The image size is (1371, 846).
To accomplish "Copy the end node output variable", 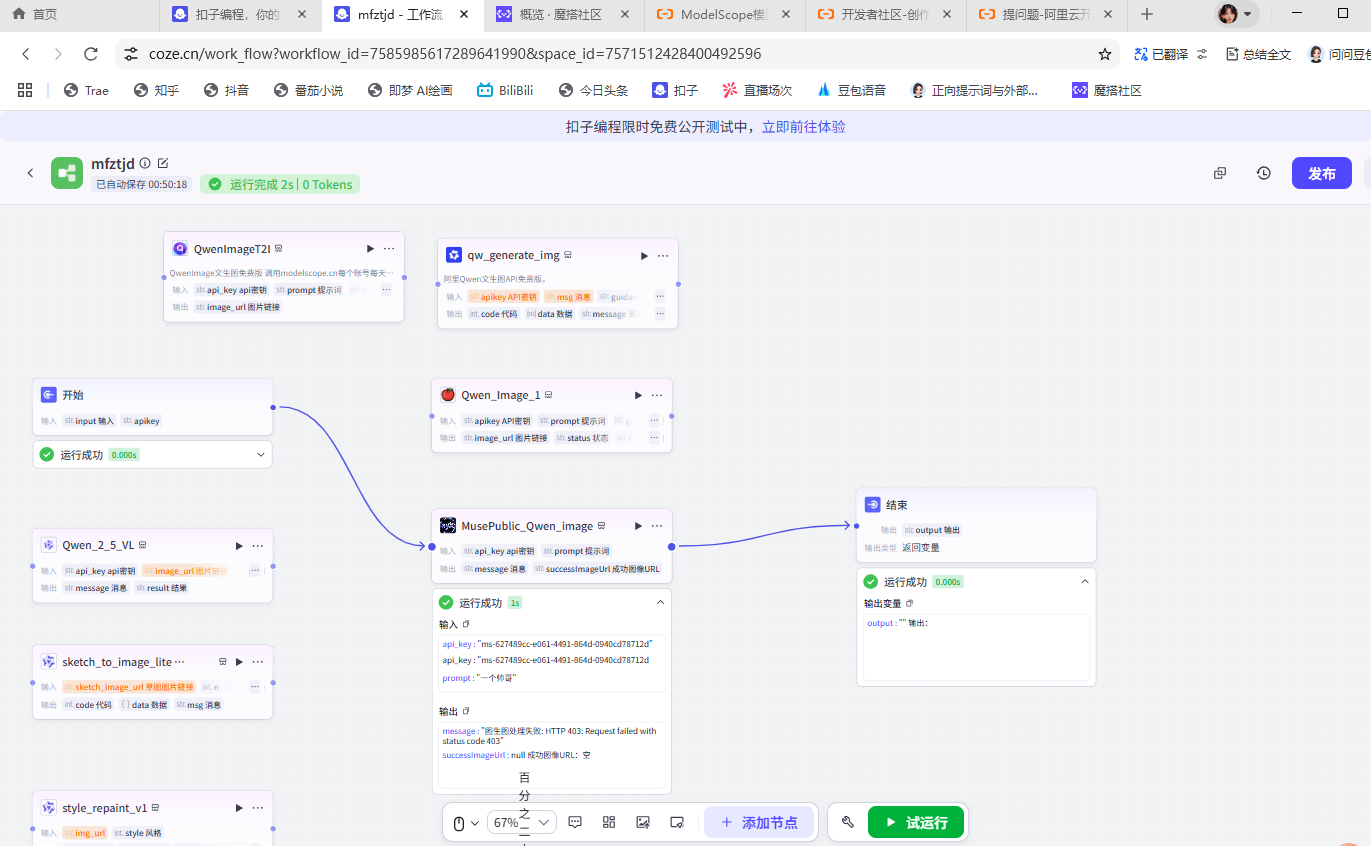I will click(909, 603).
